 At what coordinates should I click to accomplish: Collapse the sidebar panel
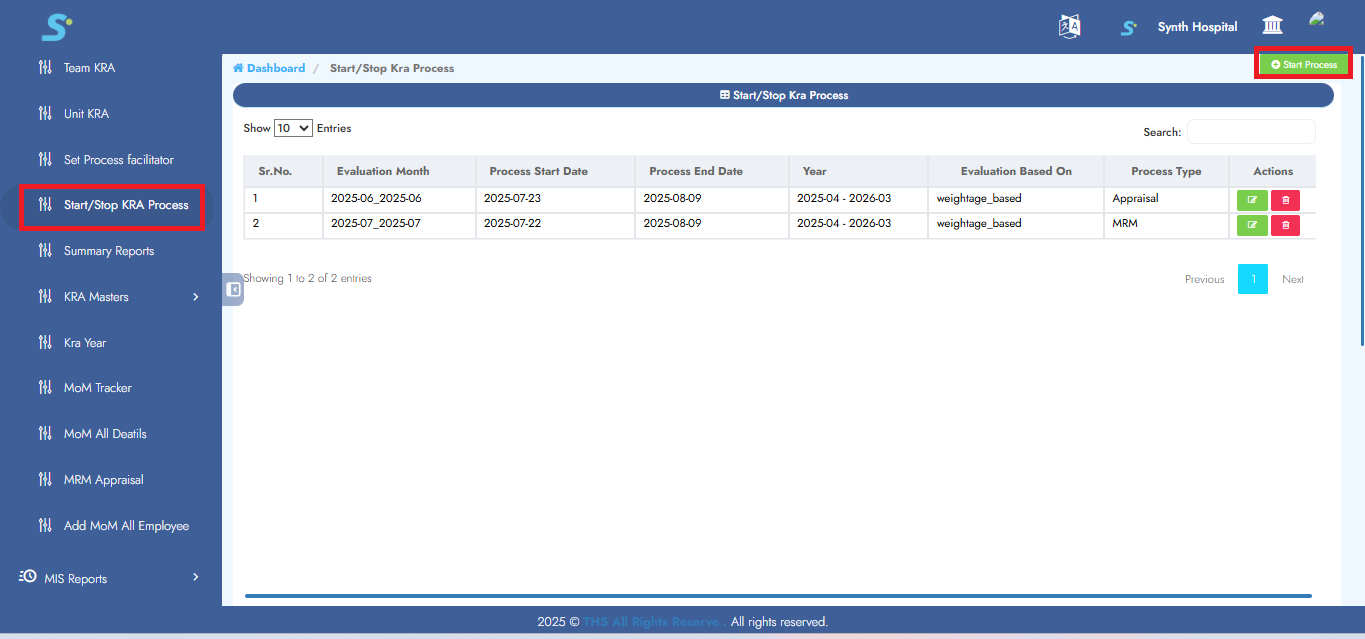coord(232,289)
